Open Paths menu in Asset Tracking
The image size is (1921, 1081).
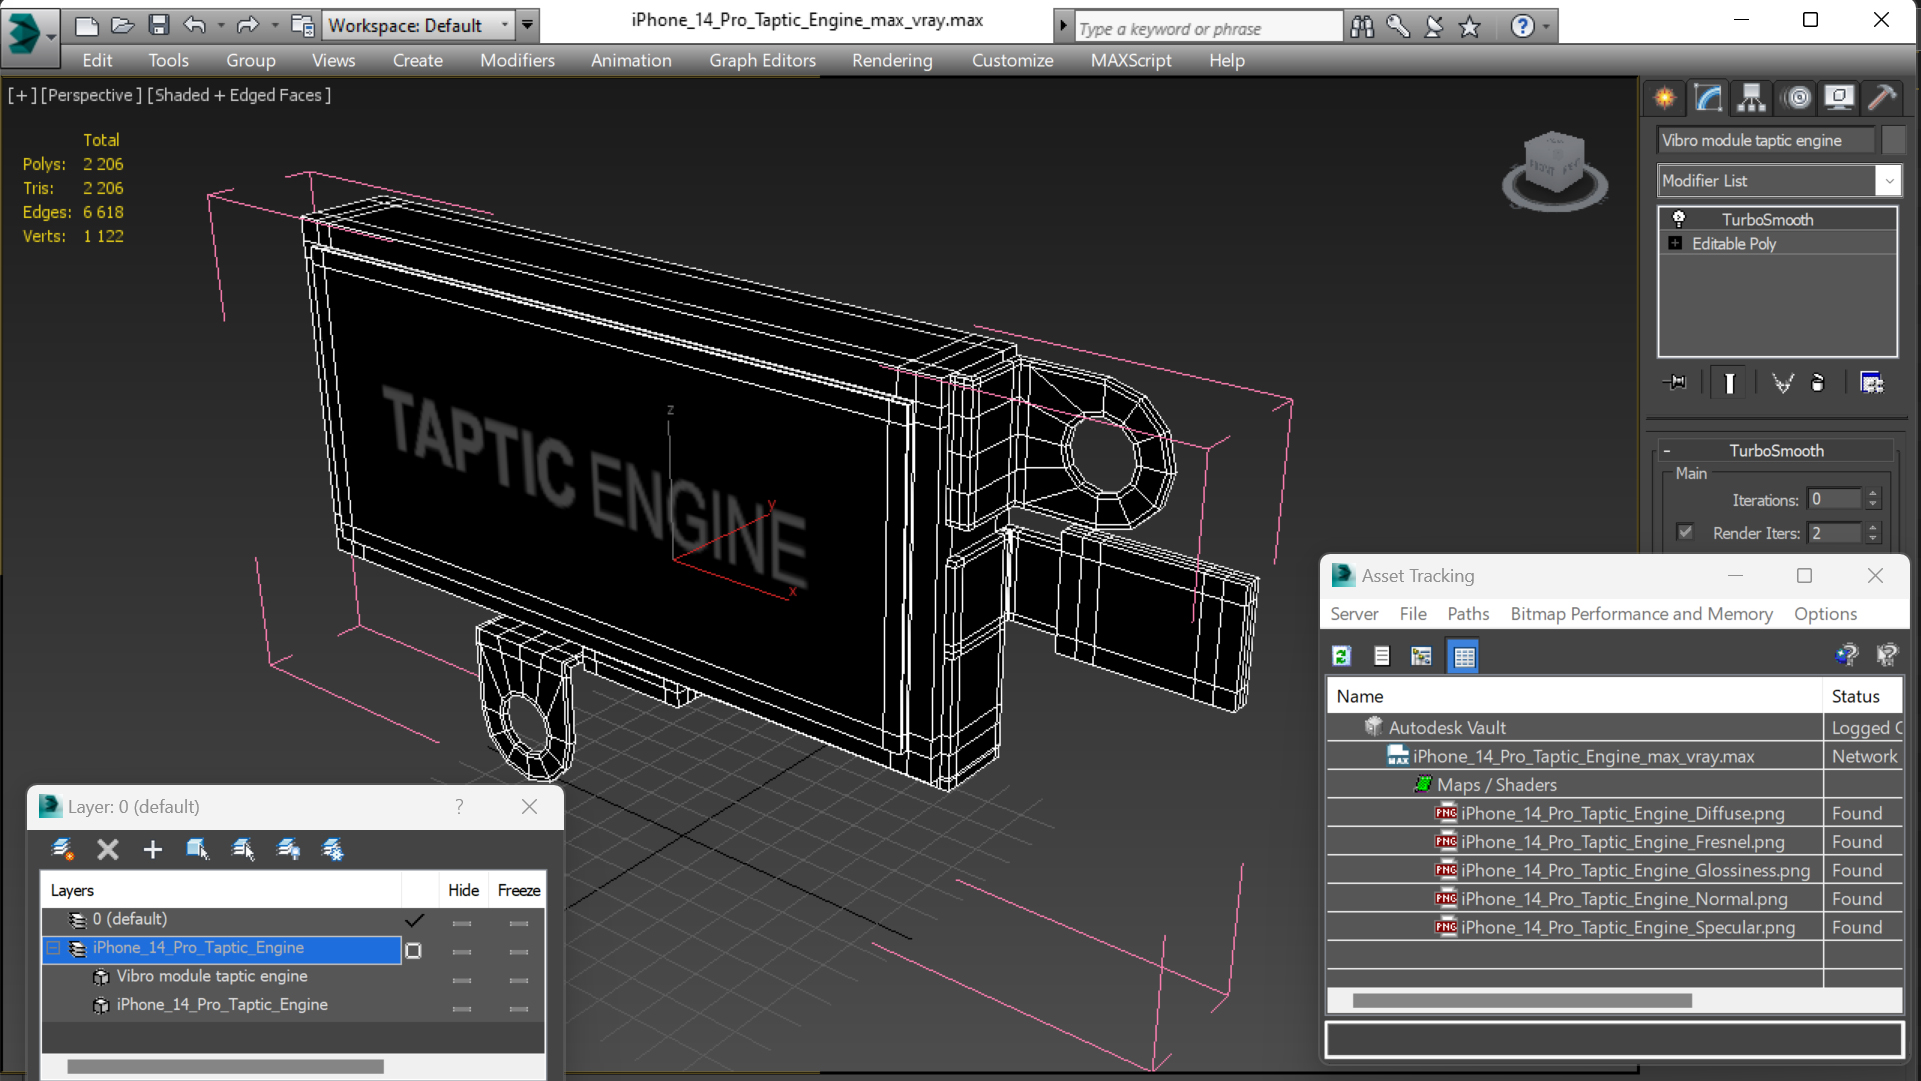point(1467,614)
